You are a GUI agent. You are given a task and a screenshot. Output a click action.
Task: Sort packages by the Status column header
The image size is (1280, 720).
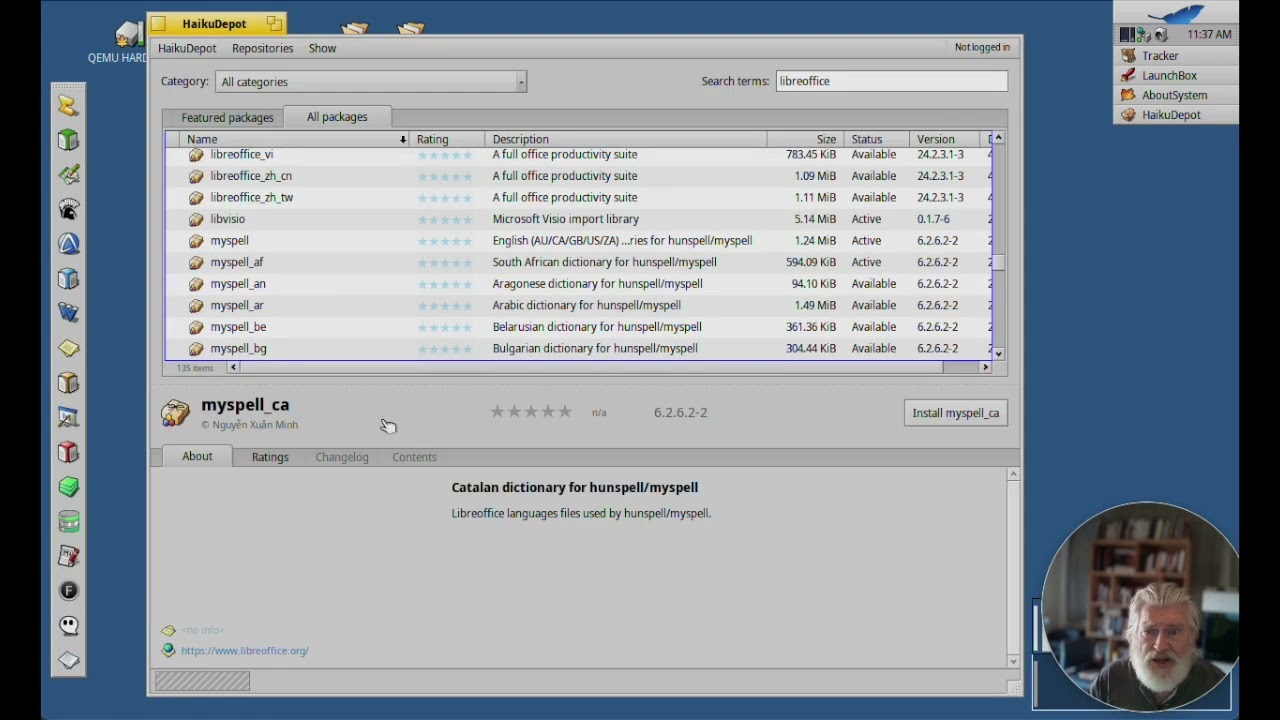coord(876,139)
